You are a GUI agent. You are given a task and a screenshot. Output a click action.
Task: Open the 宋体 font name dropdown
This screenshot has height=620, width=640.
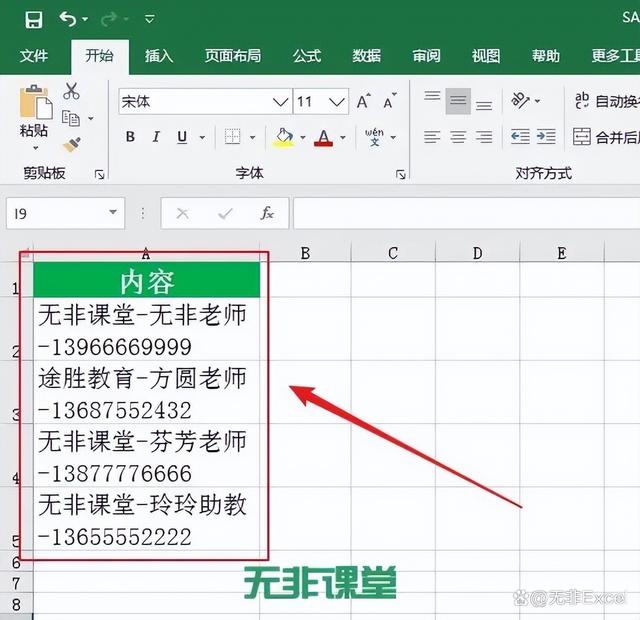[280, 102]
